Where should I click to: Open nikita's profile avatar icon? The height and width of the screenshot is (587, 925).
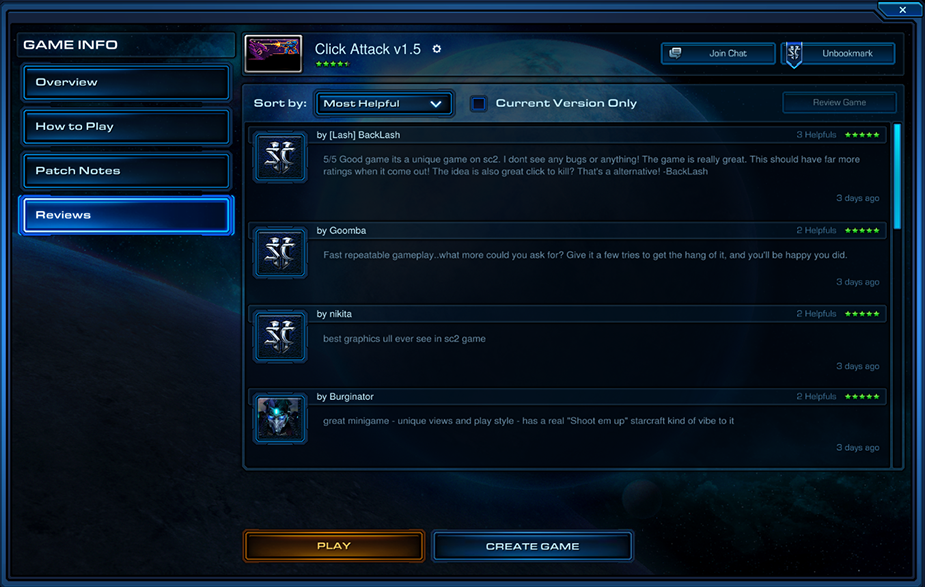[280, 336]
